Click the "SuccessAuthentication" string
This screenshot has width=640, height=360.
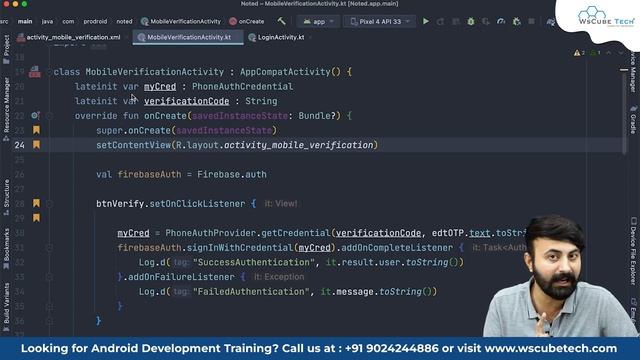coord(253,262)
